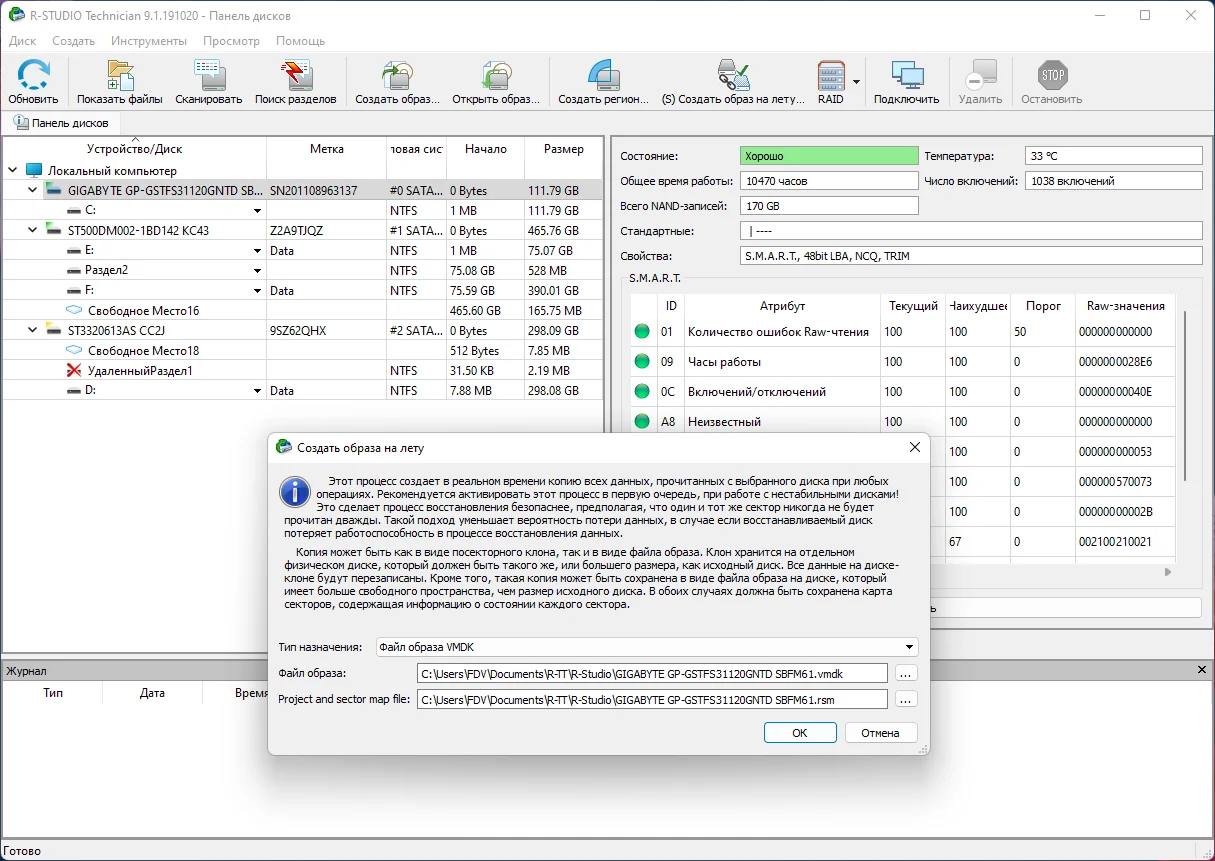Click Создать регион toolbar icon

603,82
